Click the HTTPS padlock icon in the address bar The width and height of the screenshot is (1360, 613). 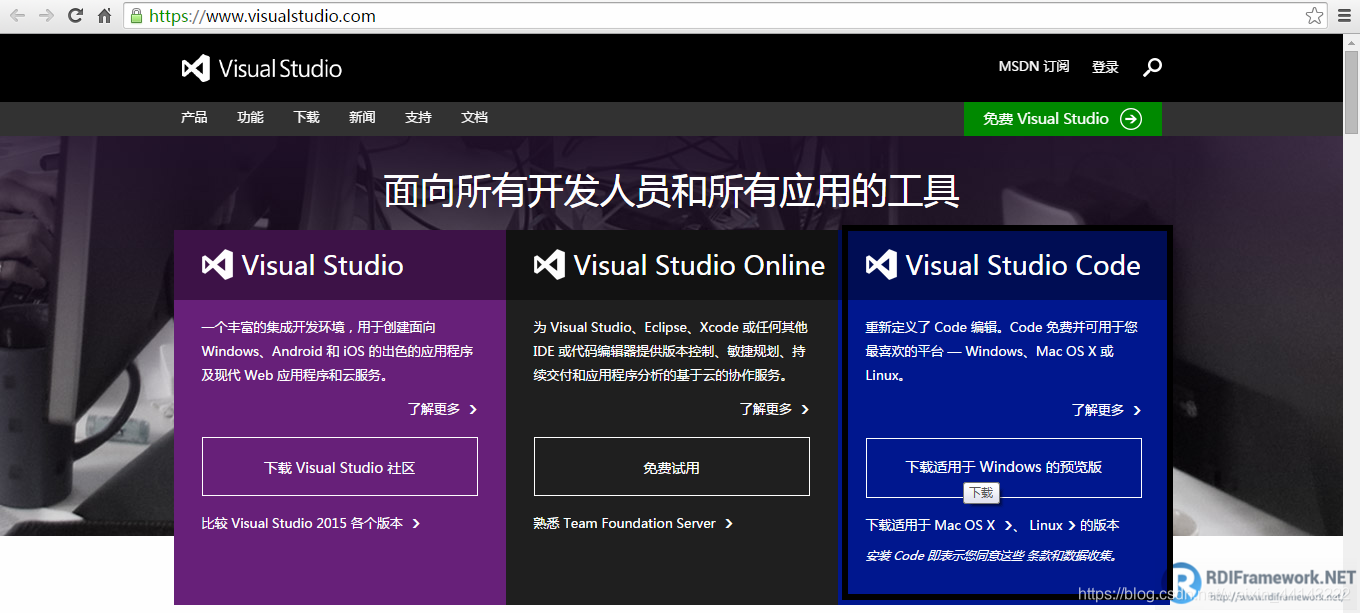[135, 15]
